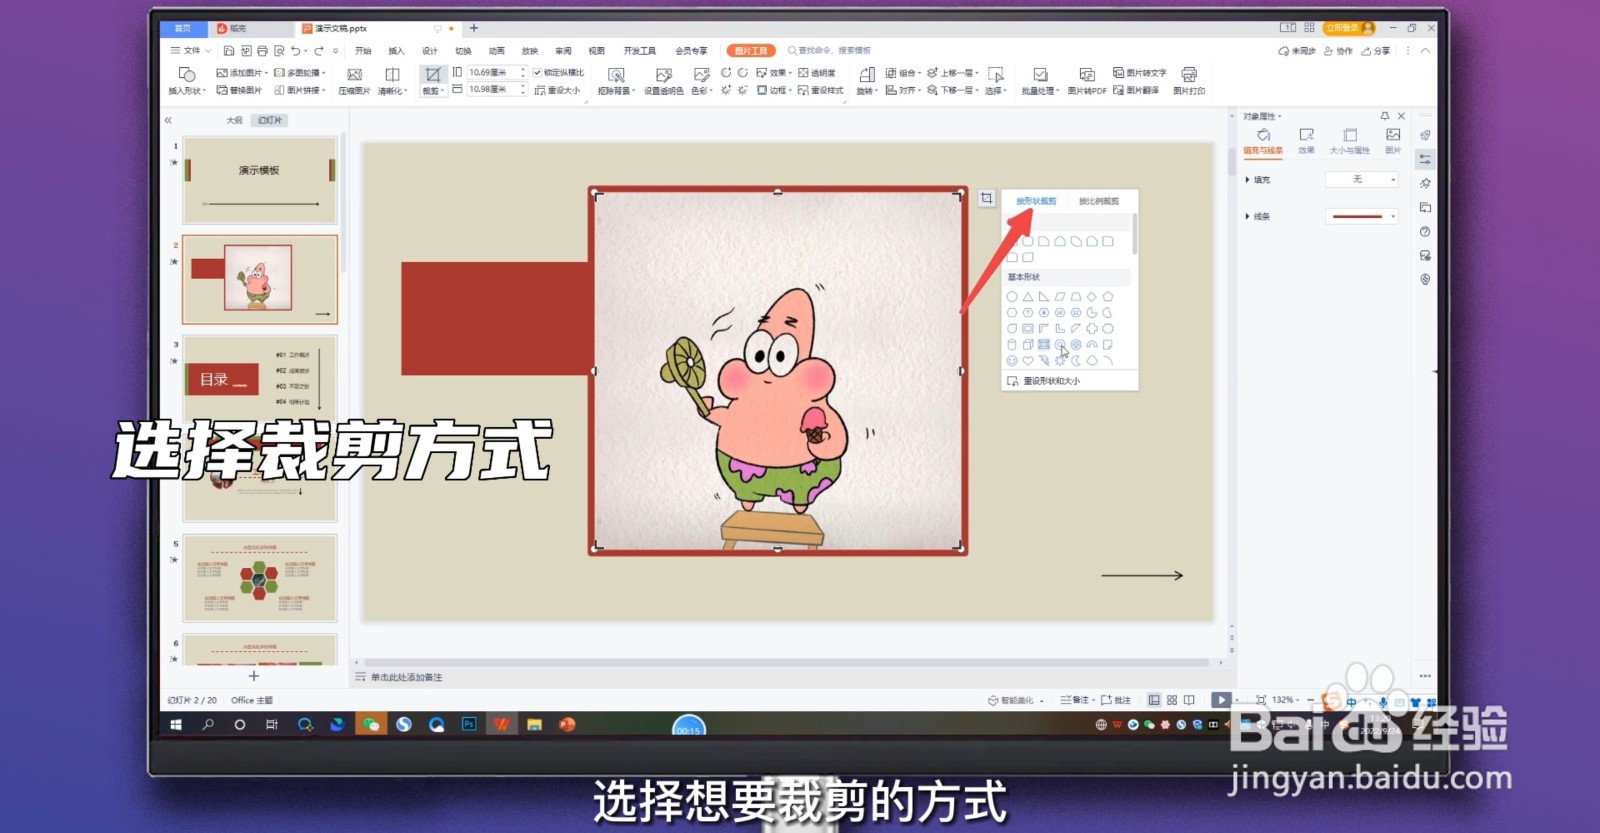This screenshot has height=833, width=1600.
Task: Toggle 锁定纵横比 checkbox
Action: click(x=537, y=73)
